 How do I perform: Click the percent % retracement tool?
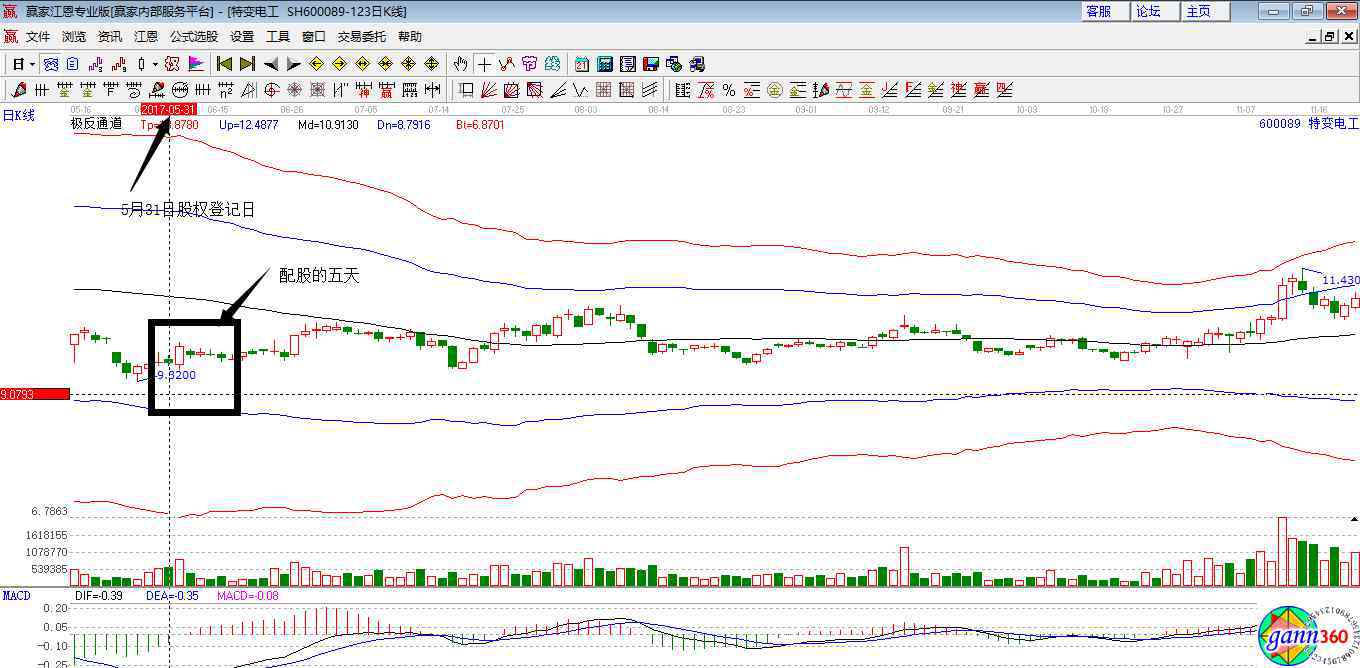coord(729,90)
